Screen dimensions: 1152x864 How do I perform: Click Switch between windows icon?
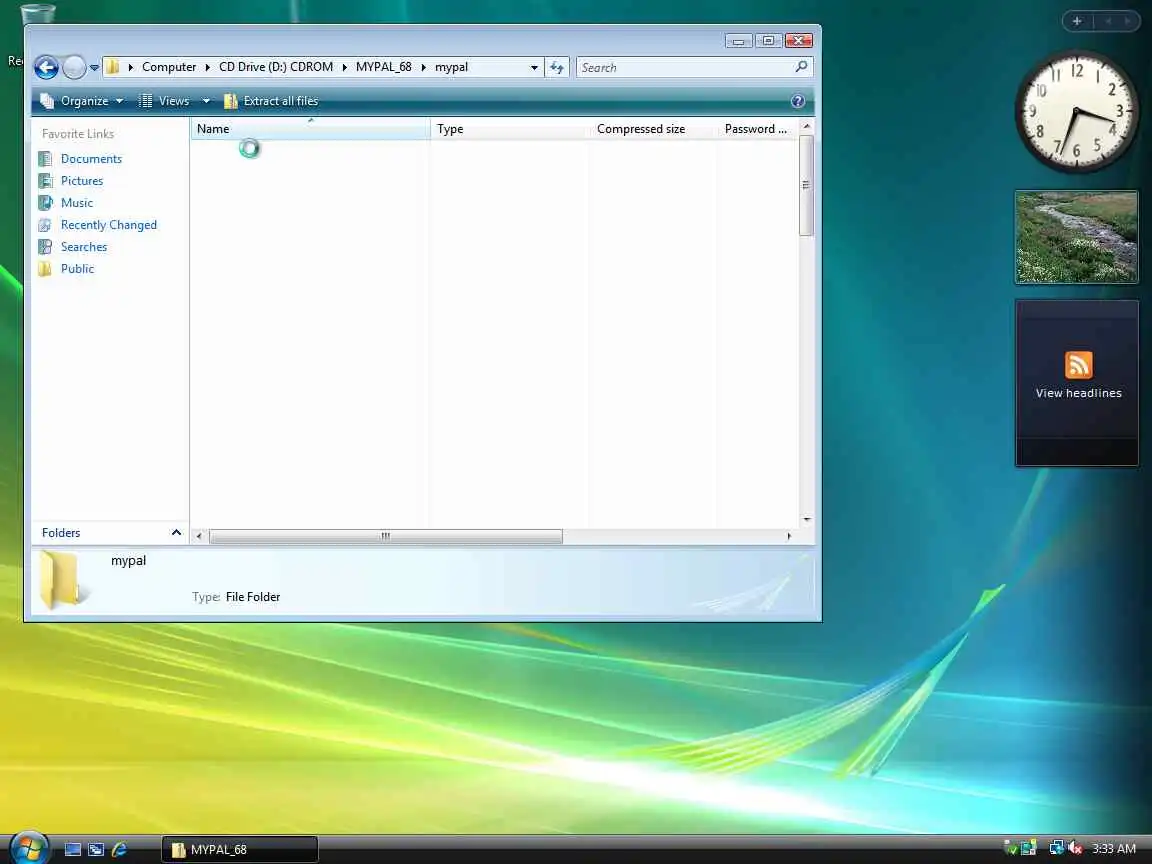point(96,849)
